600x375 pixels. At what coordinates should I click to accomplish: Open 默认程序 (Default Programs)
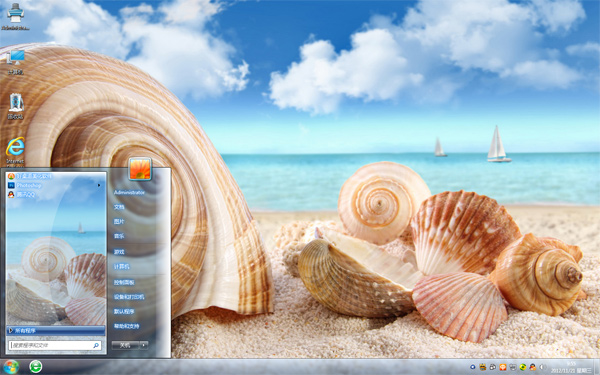(x=124, y=311)
